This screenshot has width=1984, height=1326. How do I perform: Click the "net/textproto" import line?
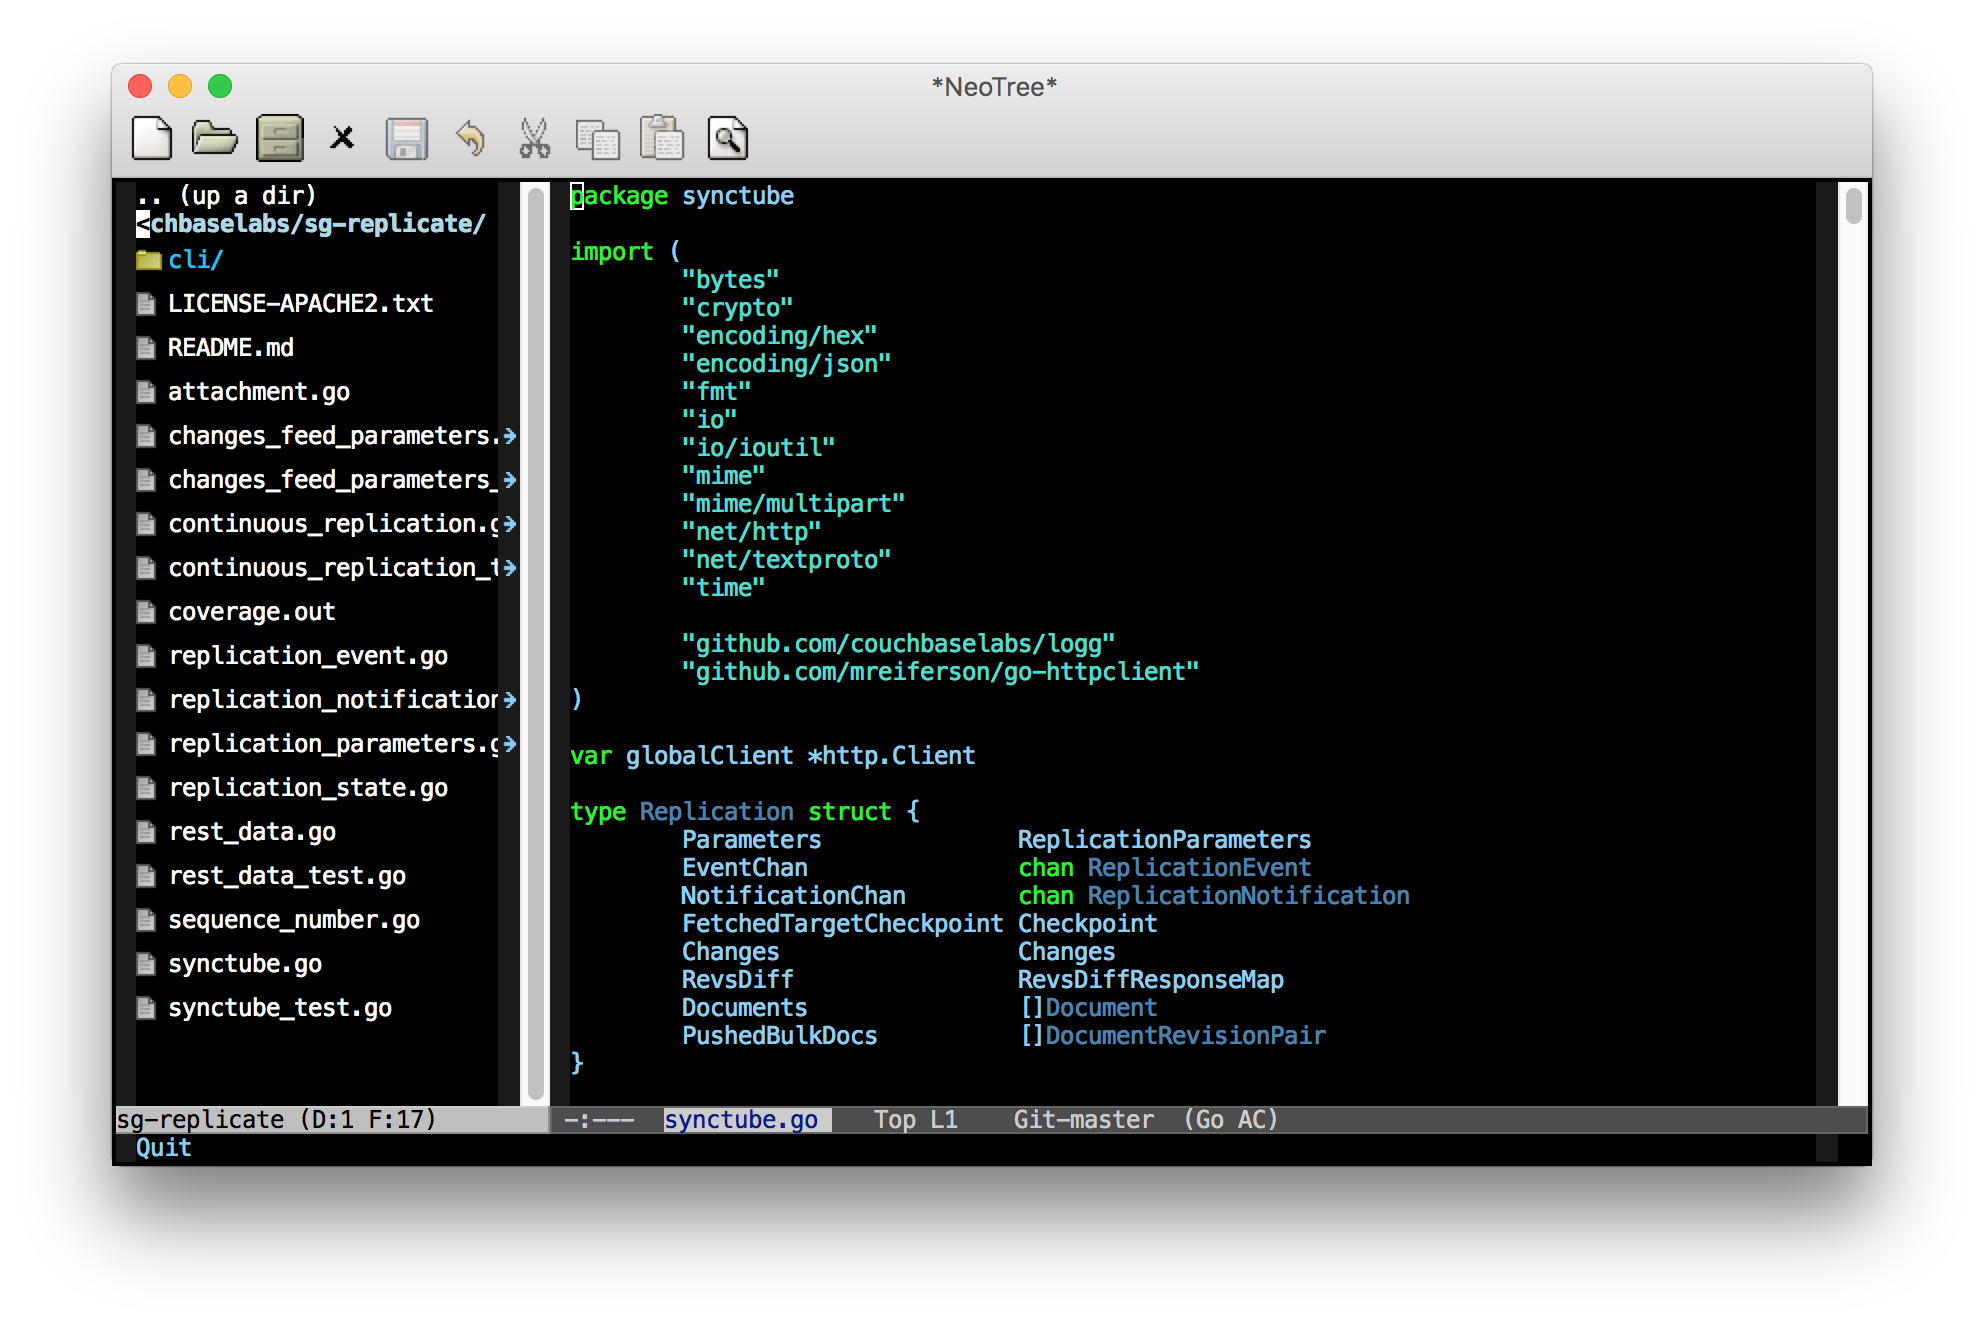786,560
